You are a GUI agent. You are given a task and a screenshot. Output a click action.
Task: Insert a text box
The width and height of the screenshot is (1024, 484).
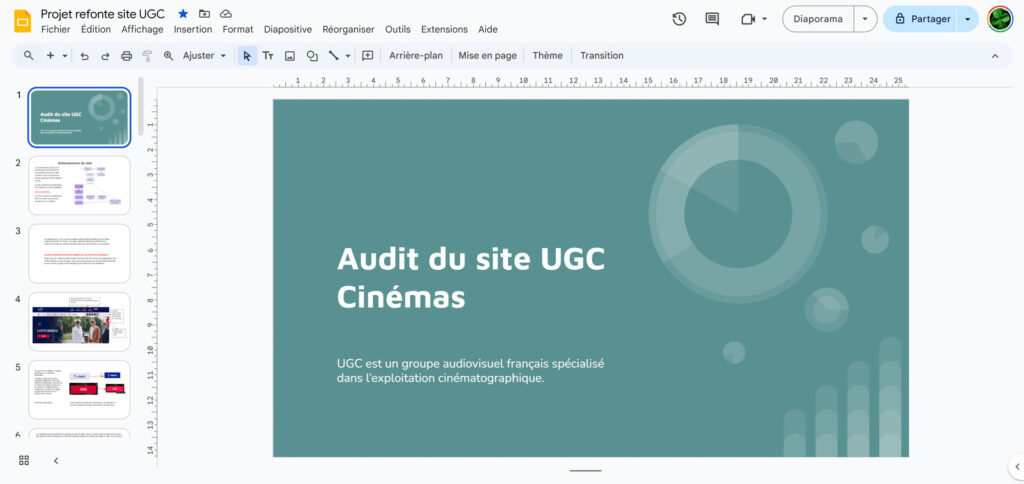[268, 56]
